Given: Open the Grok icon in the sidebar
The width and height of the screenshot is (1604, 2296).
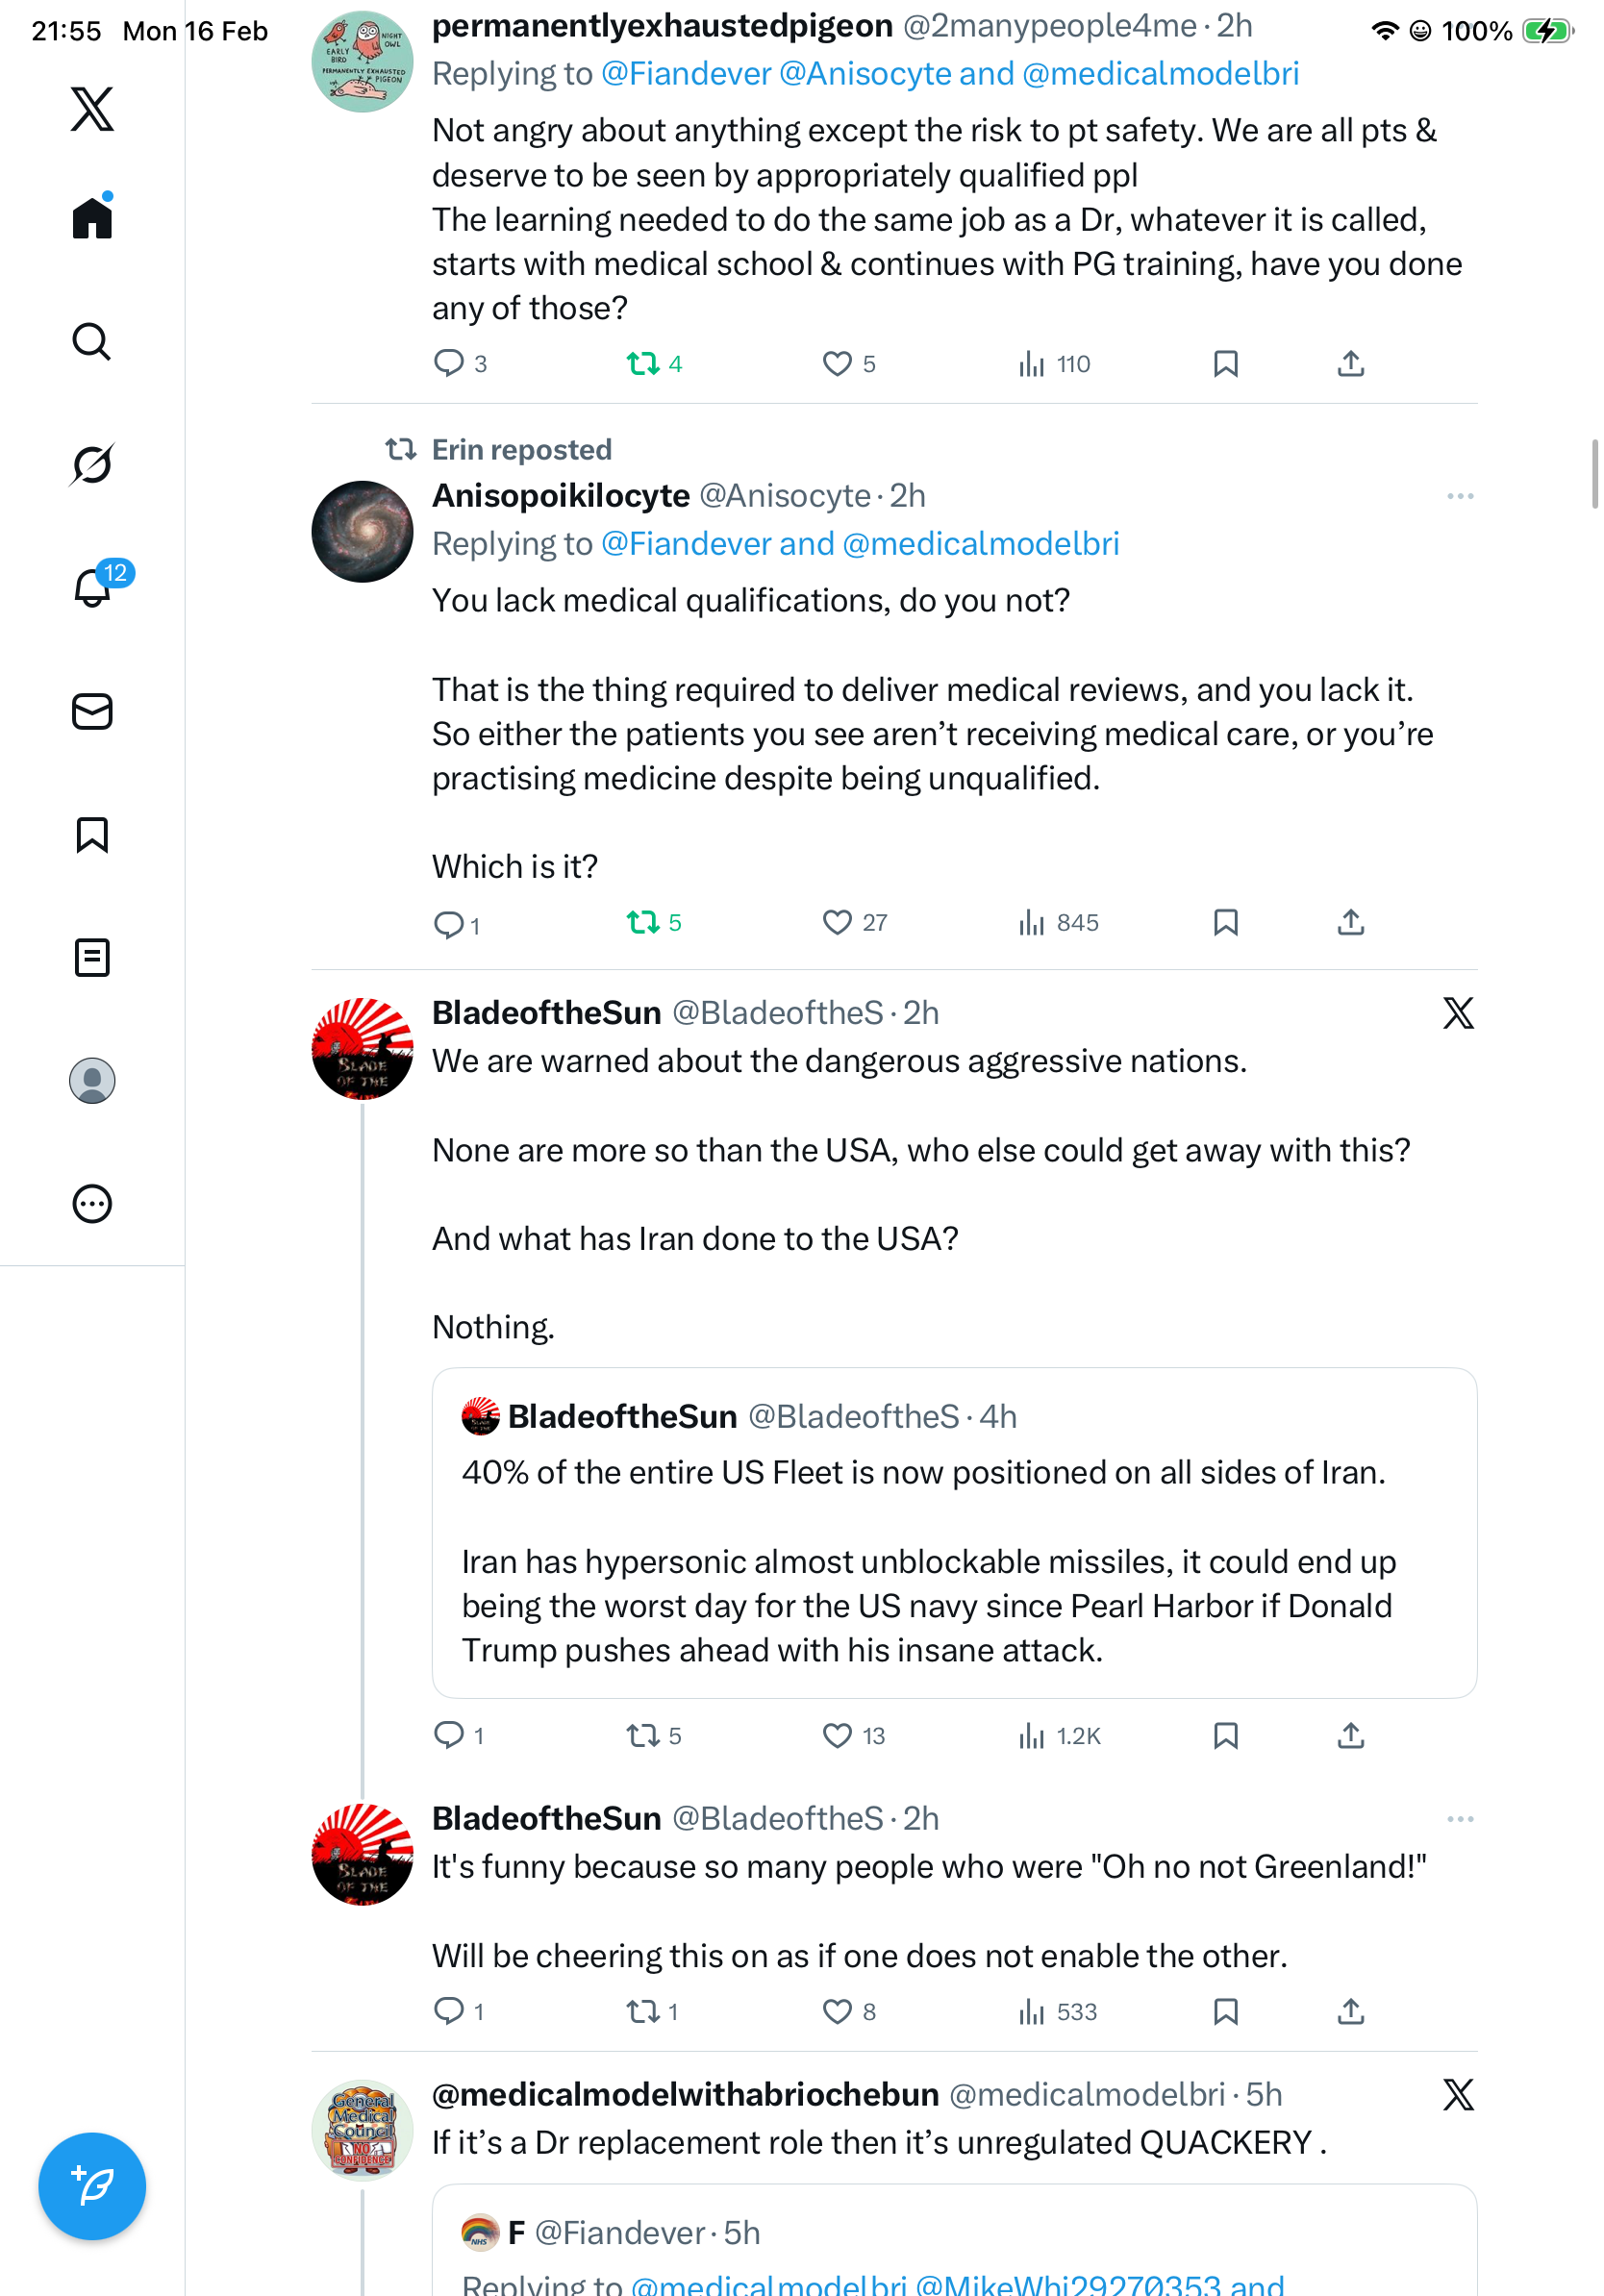Looking at the screenshot, I should [x=92, y=464].
